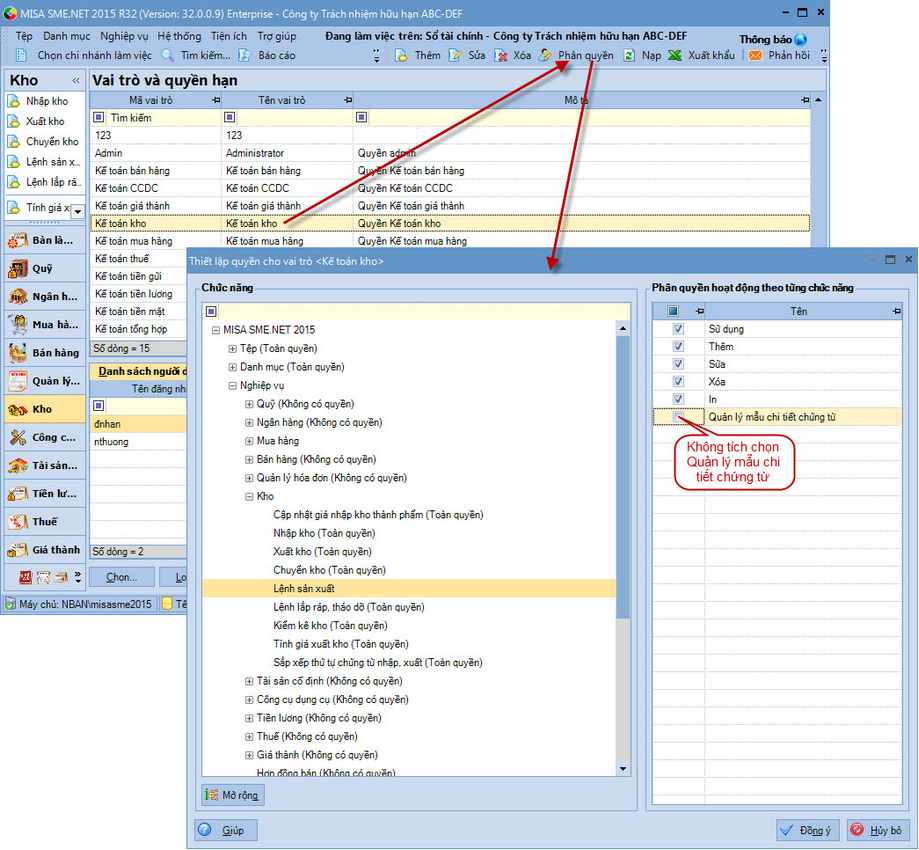Click the Thông báo globe icon
Viewport: 919px width, 850px height.
(801, 40)
